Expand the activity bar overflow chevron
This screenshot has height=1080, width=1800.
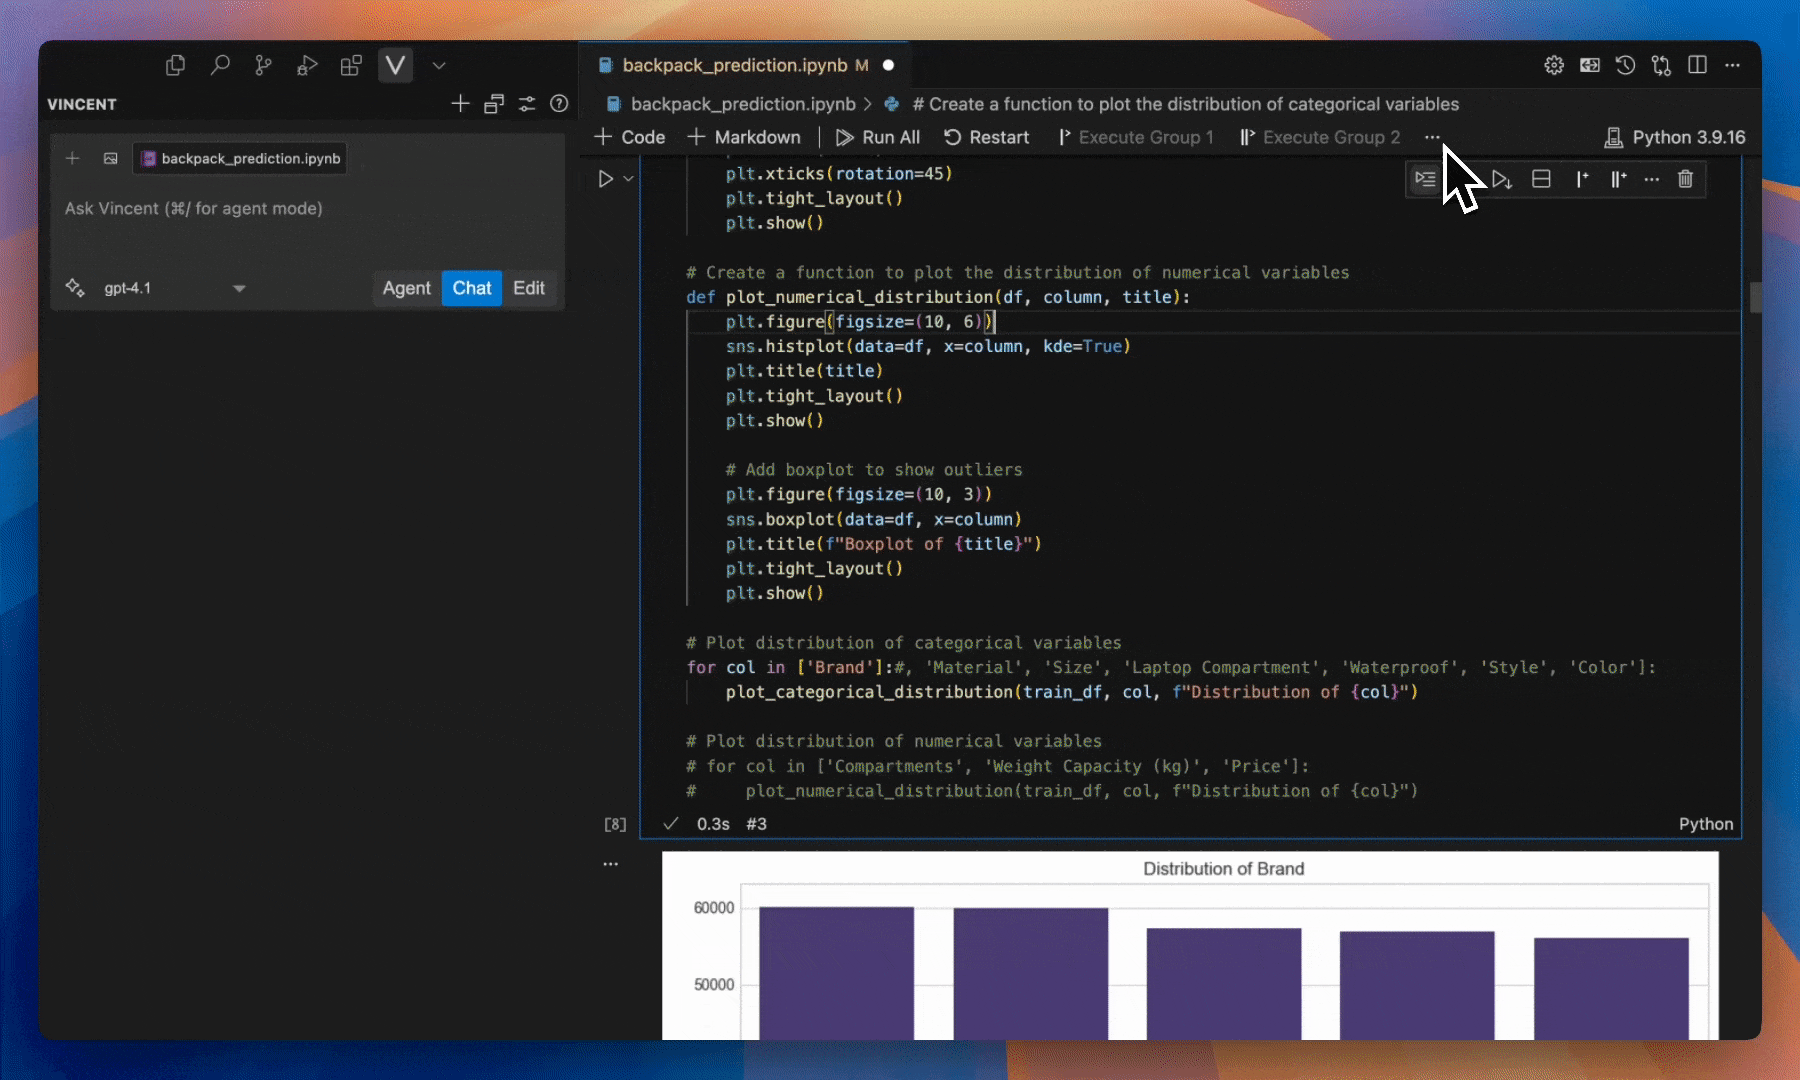[x=439, y=66]
